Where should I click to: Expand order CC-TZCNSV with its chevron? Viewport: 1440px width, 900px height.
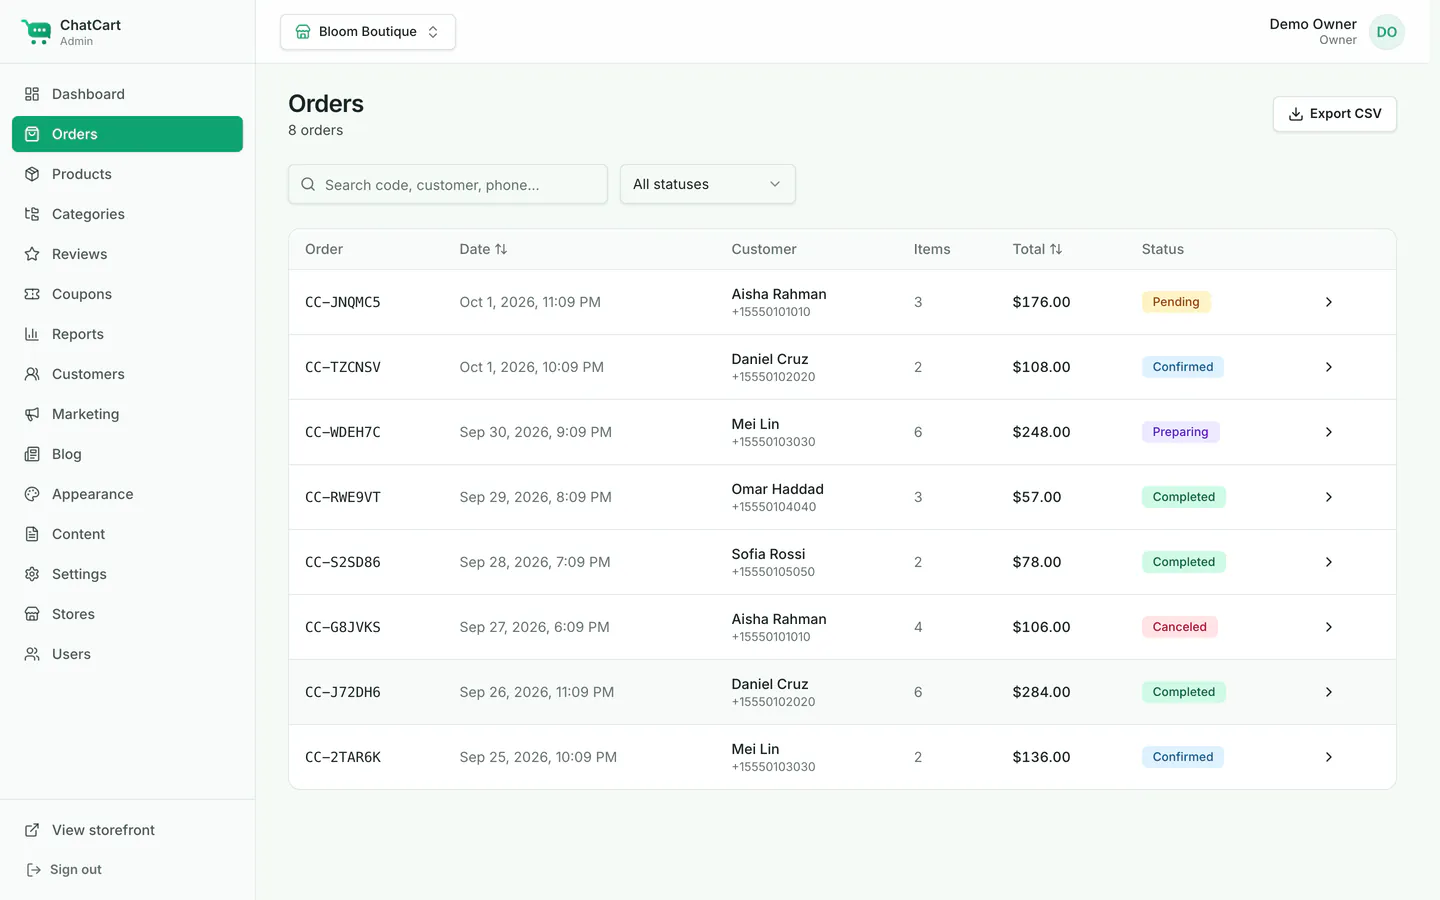pos(1329,367)
